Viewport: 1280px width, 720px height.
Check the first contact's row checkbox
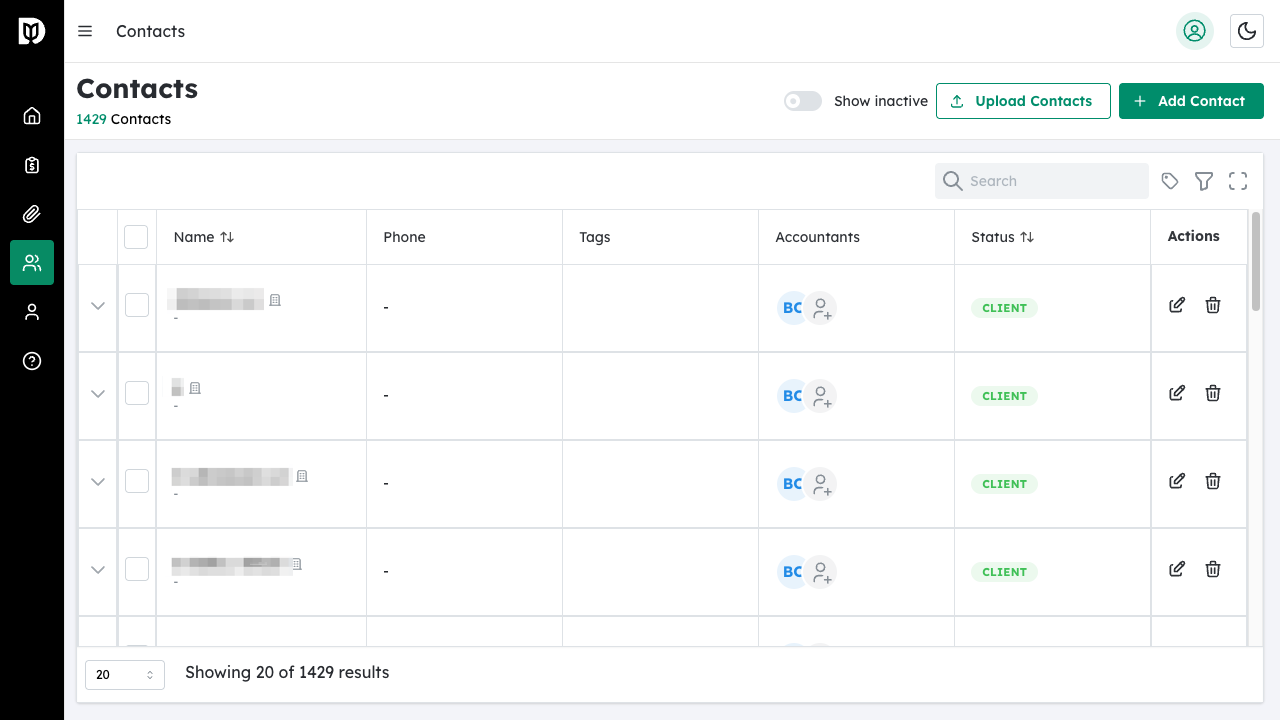click(136, 305)
